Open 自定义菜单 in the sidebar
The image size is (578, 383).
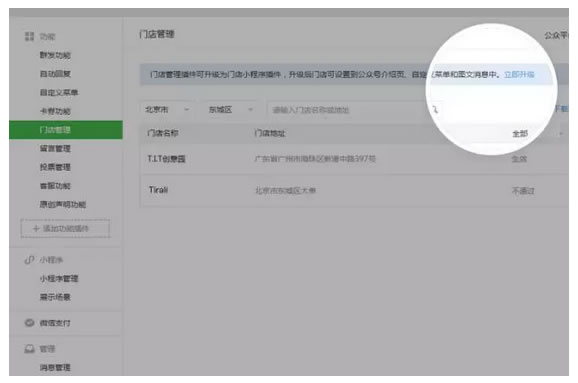59,93
